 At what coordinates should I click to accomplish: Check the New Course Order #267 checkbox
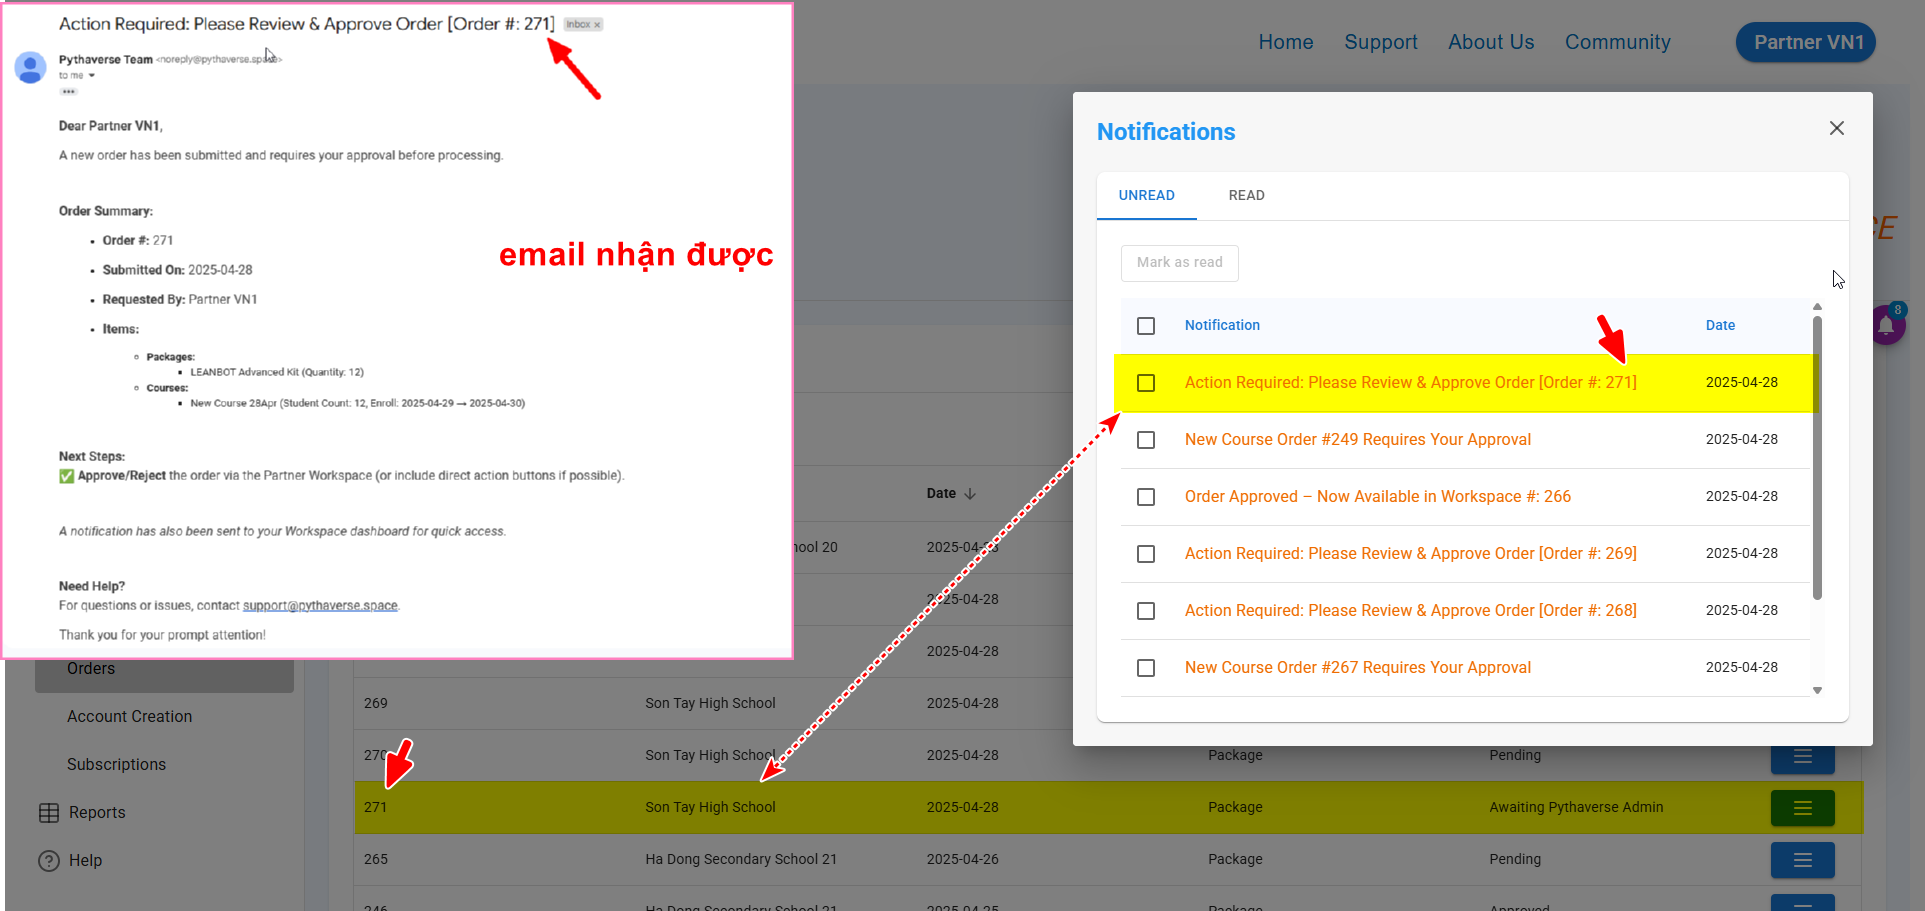(x=1146, y=668)
